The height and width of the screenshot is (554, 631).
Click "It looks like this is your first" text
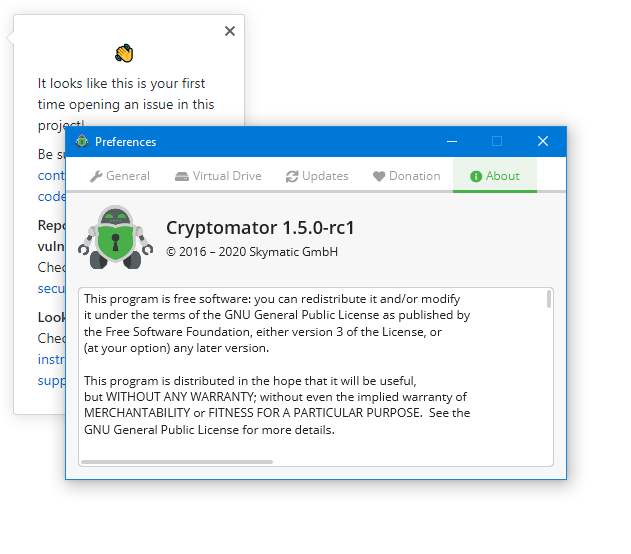click(x=122, y=83)
